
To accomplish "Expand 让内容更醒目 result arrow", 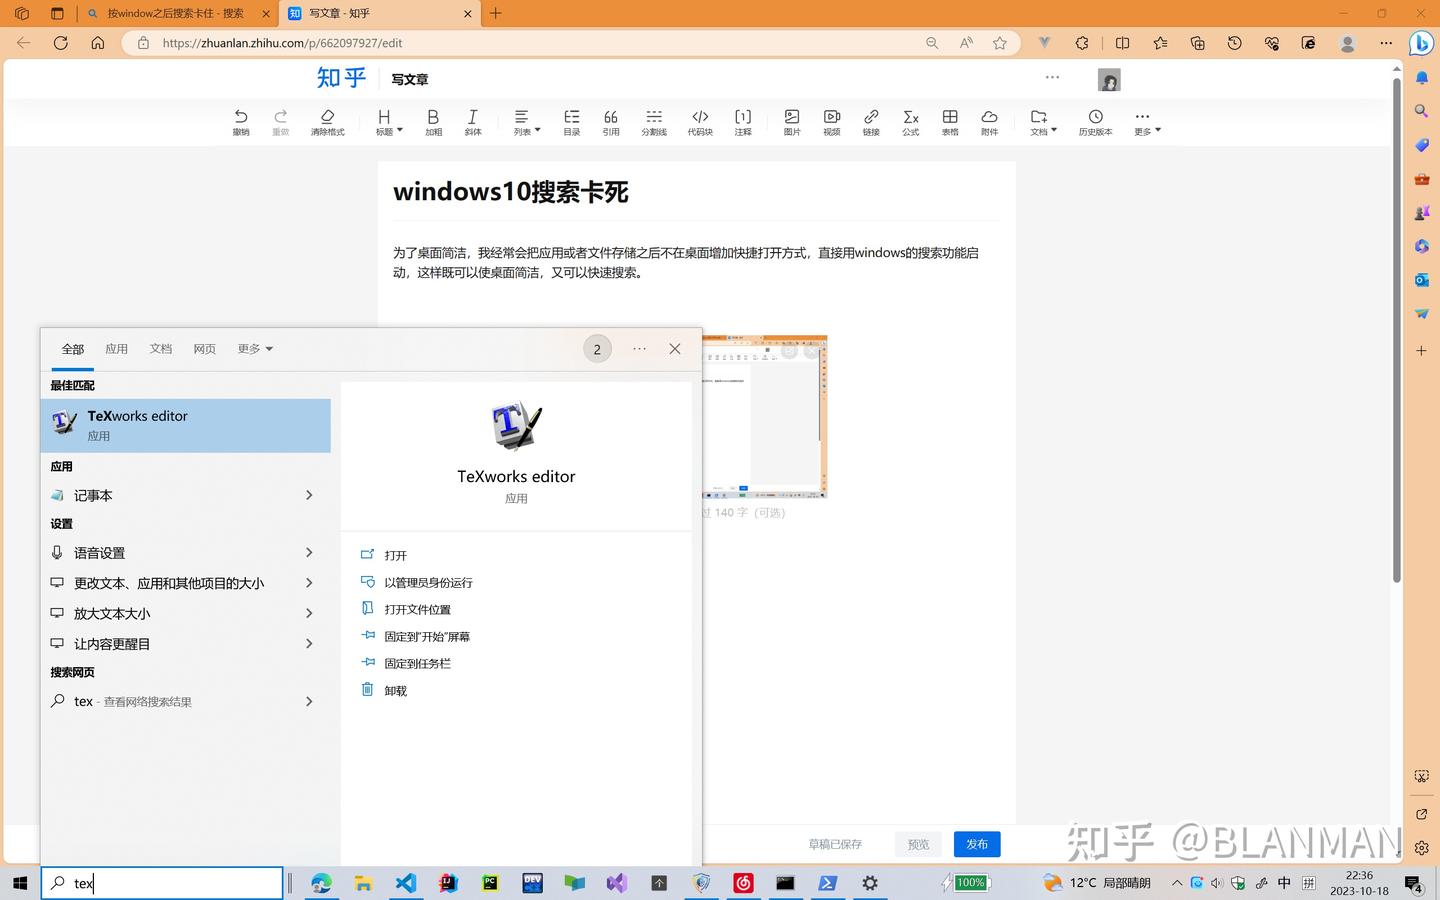I will 309,643.
